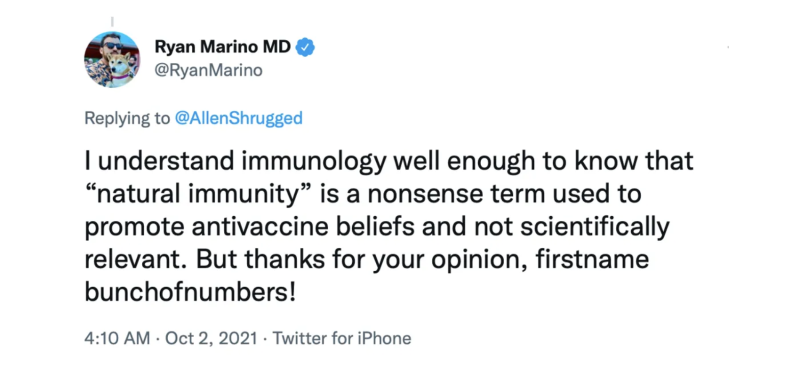This screenshot has width=800, height=383.
Task: Click the thread connector line above the avatar
Action: pos(112,22)
